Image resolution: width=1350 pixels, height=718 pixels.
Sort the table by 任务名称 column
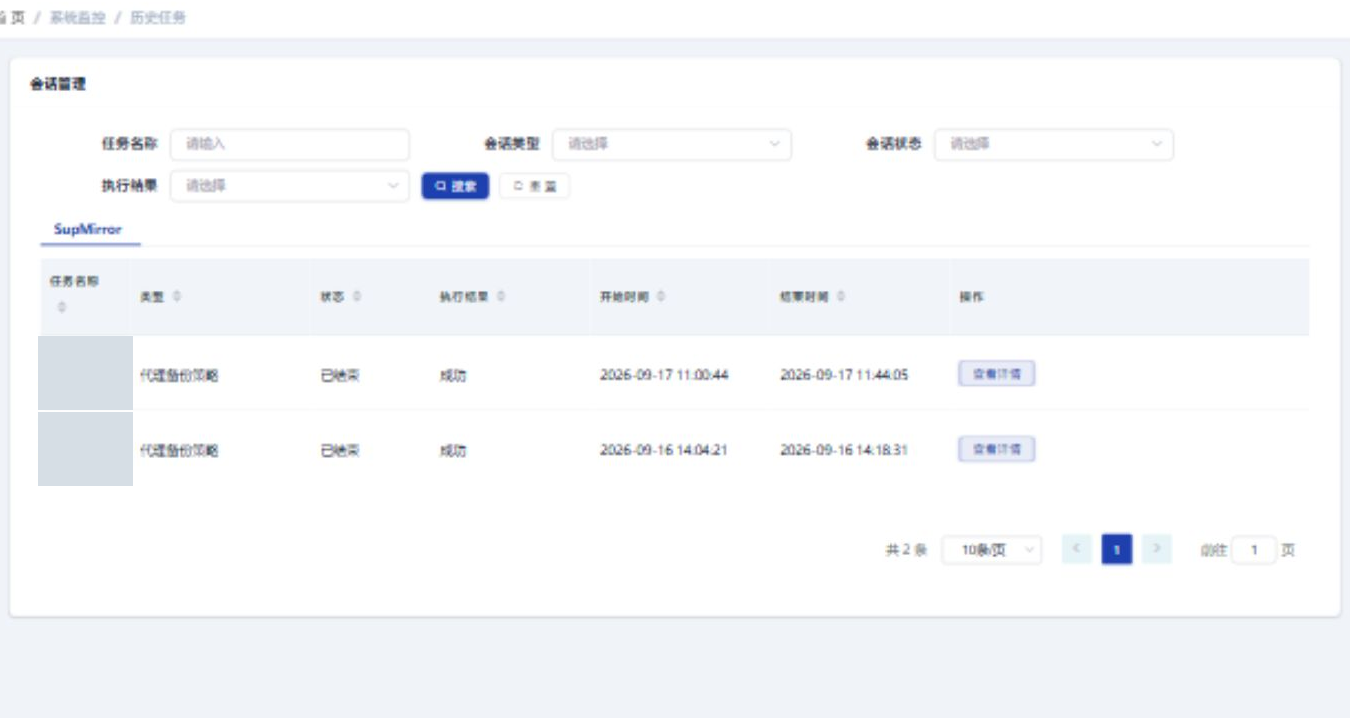pos(62,307)
